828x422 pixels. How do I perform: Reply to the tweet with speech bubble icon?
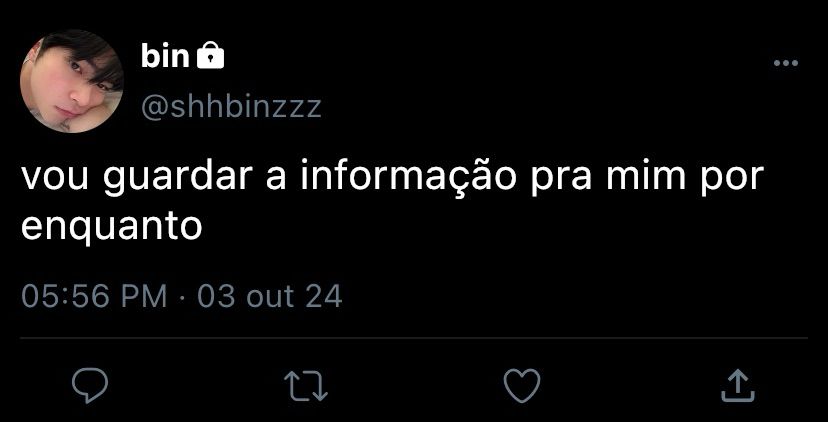90,386
